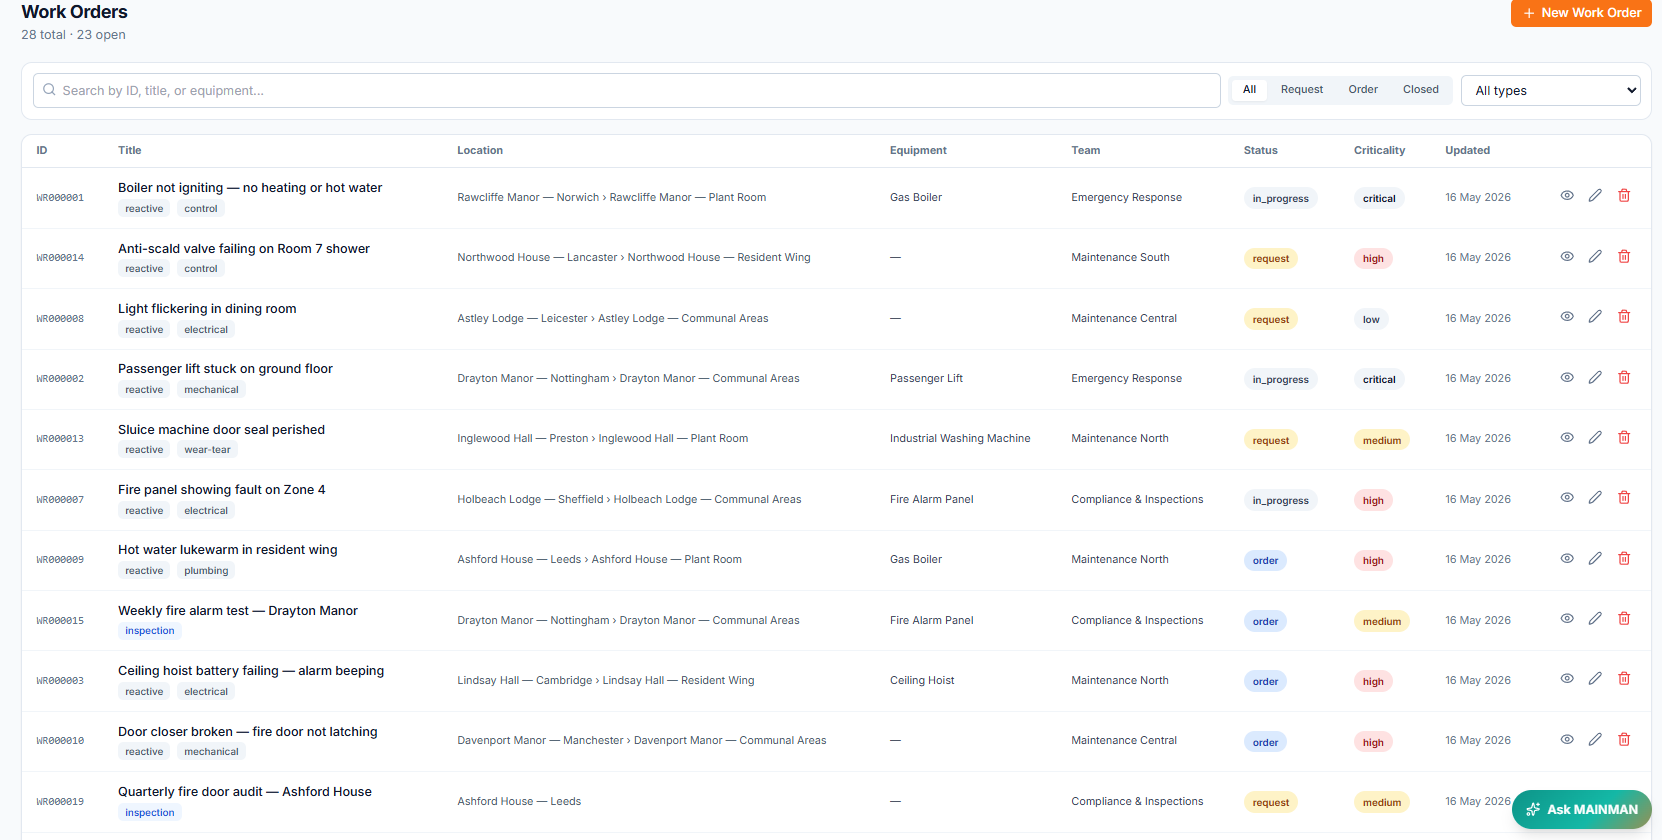Delete work order WR000014 trash icon
1662x840 pixels.
coord(1624,257)
